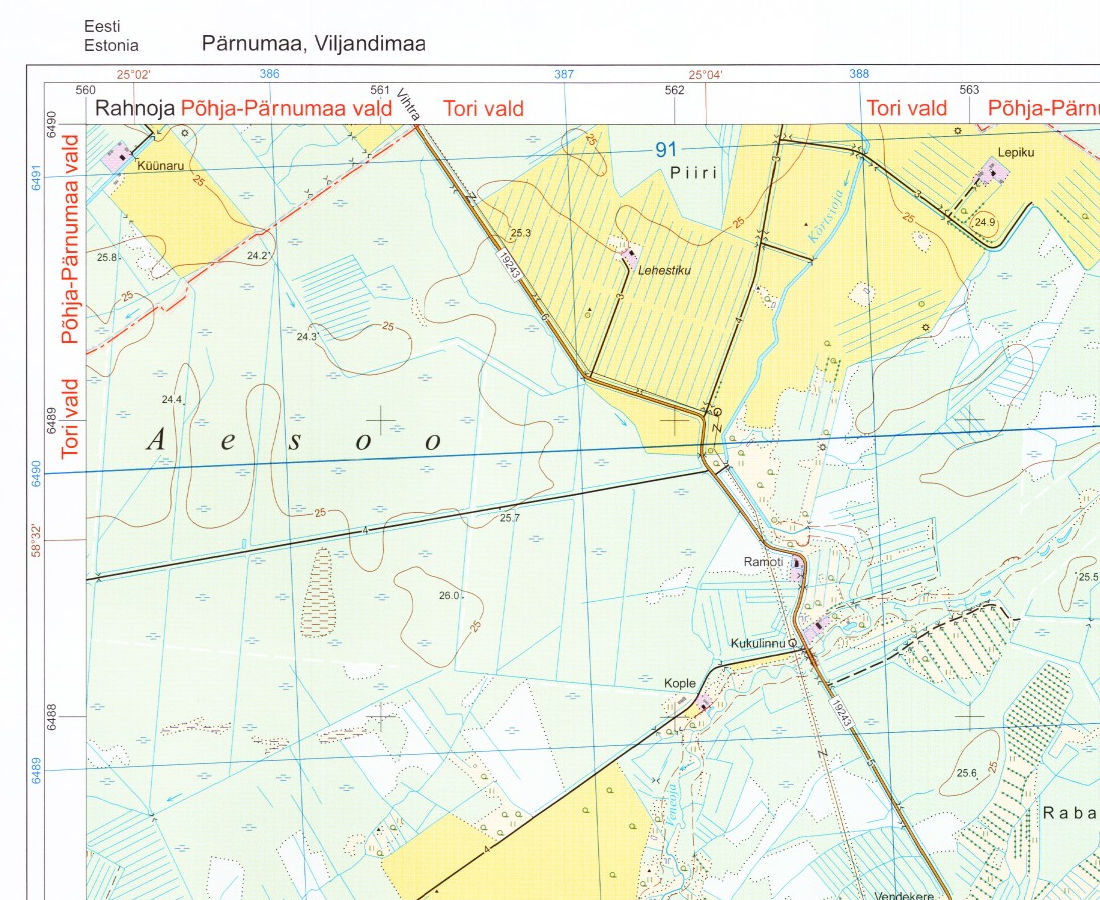Click the 26.0 elevation spot marker
Screen dimensions: 1100x900
(x=449, y=596)
